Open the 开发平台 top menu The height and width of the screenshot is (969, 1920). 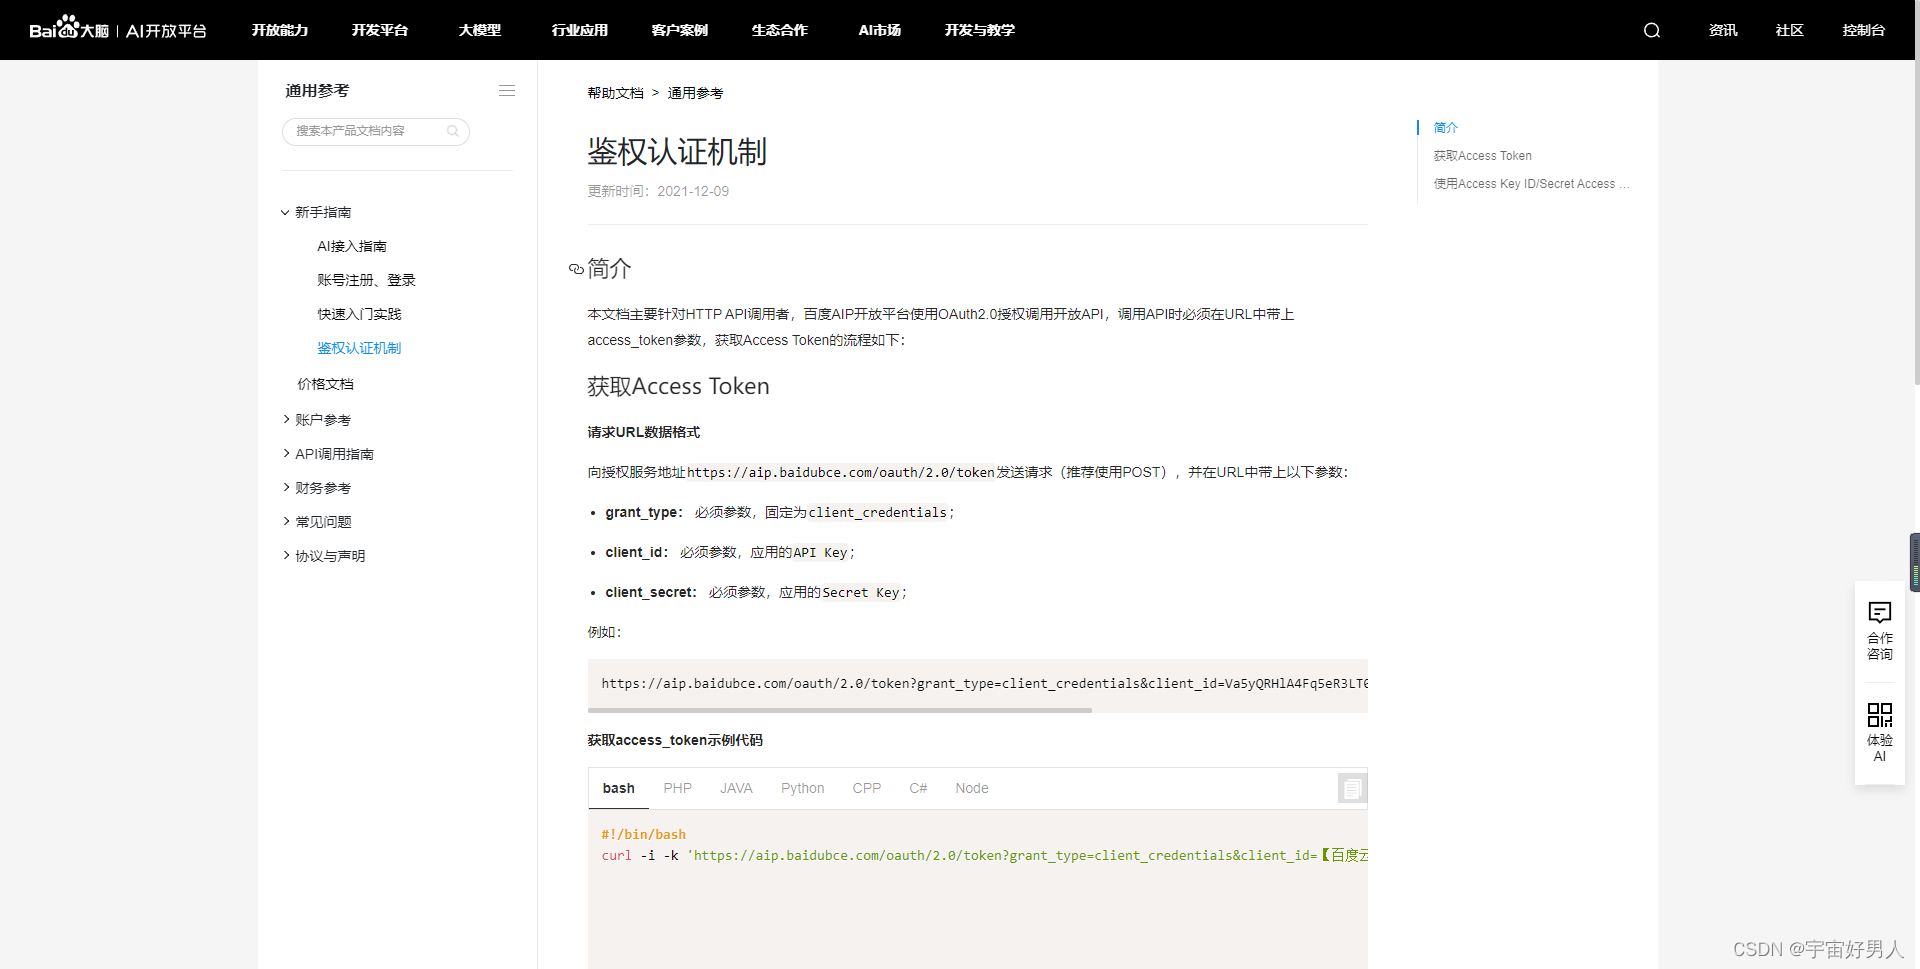click(x=380, y=30)
